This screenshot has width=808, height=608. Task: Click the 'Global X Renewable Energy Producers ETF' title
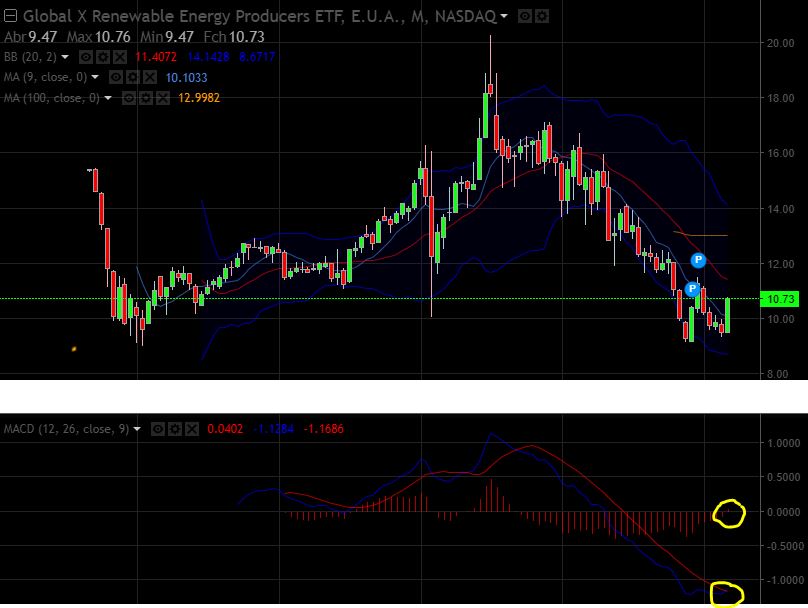coord(183,16)
